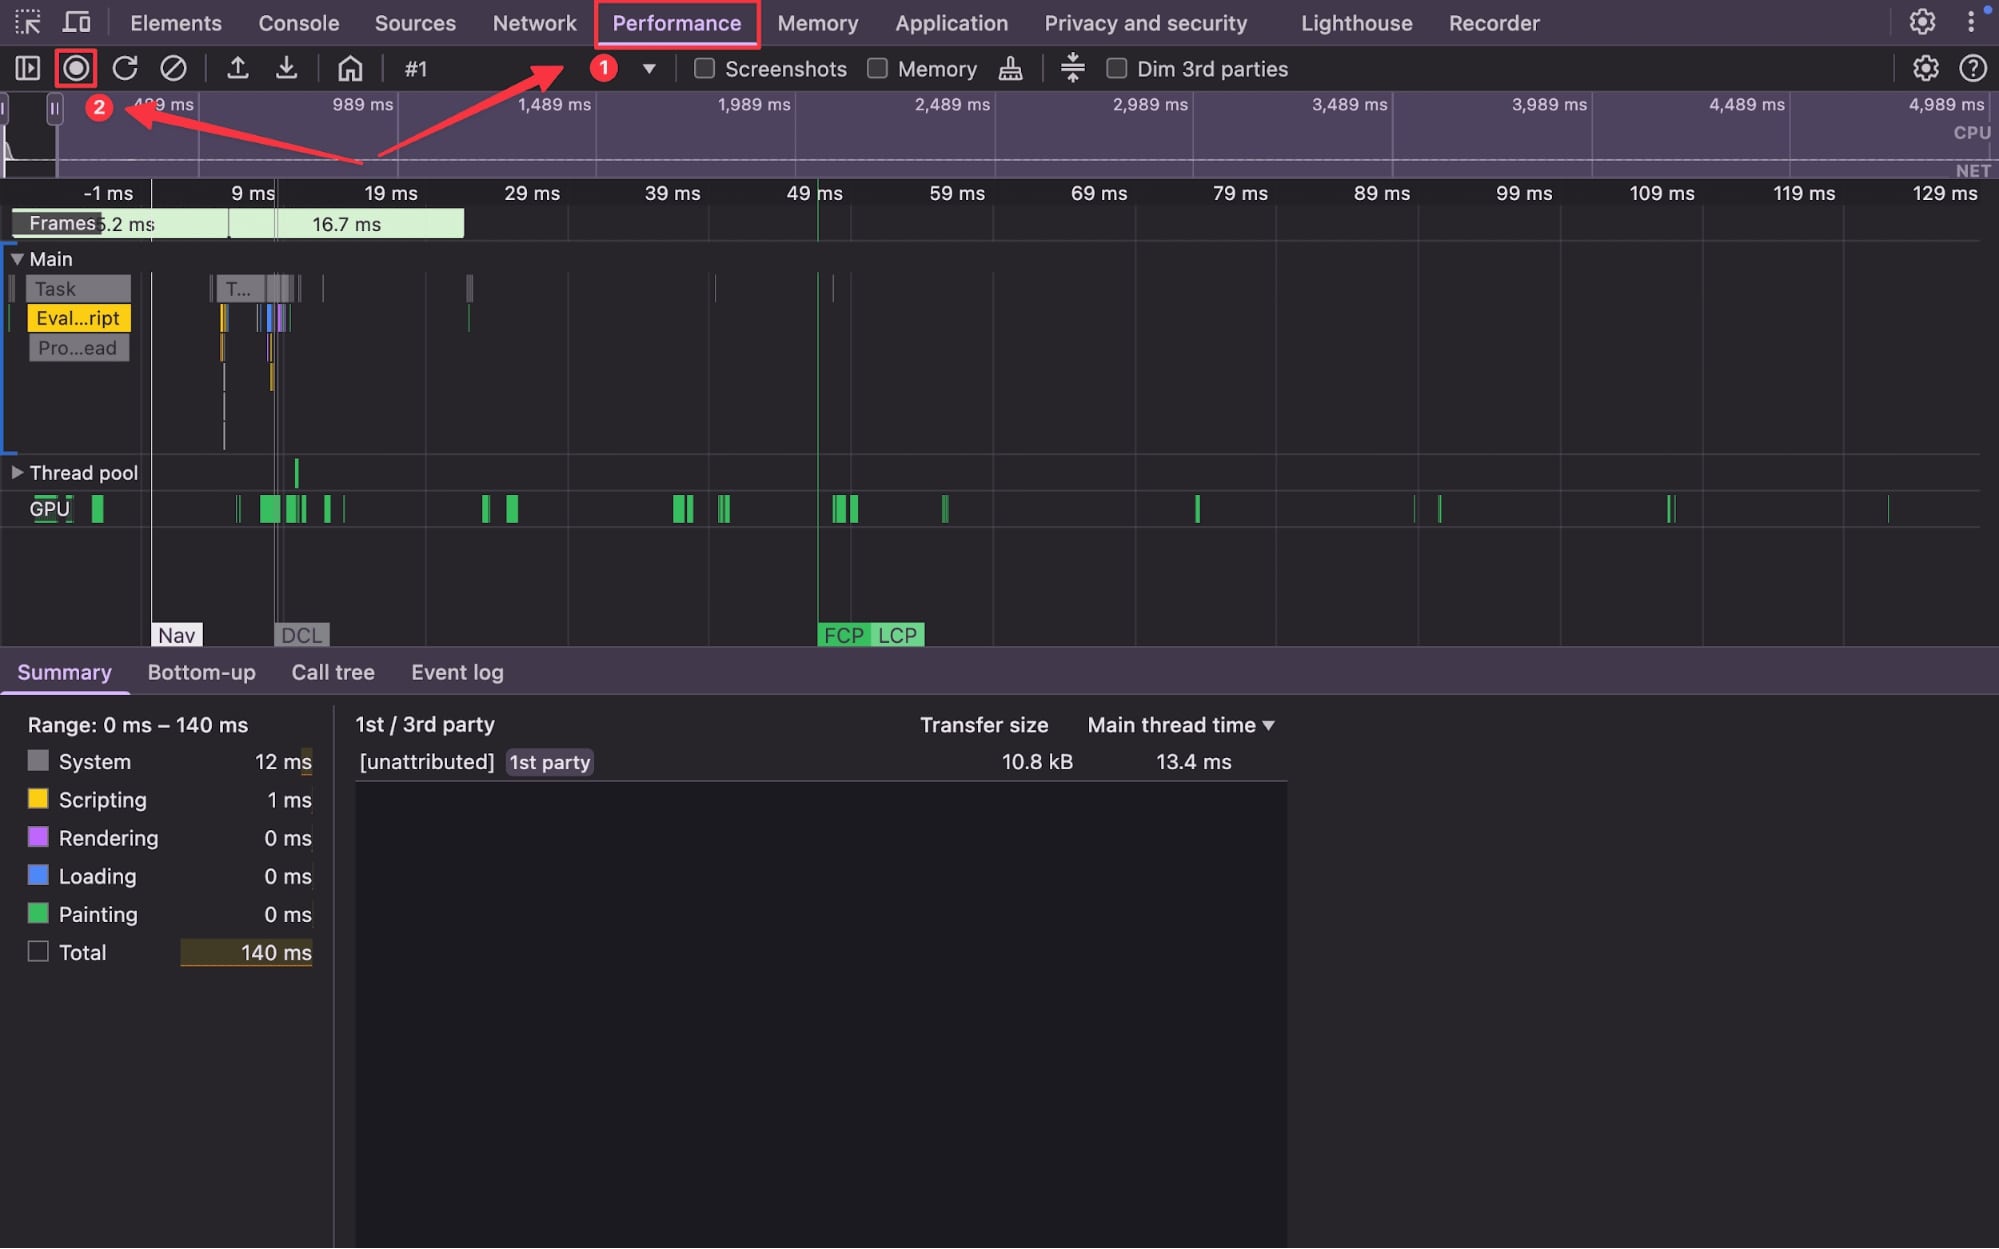The width and height of the screenshot is (1999, 1249).
Task: Open the Lighthouse panel
Action: click(1355, 22)
